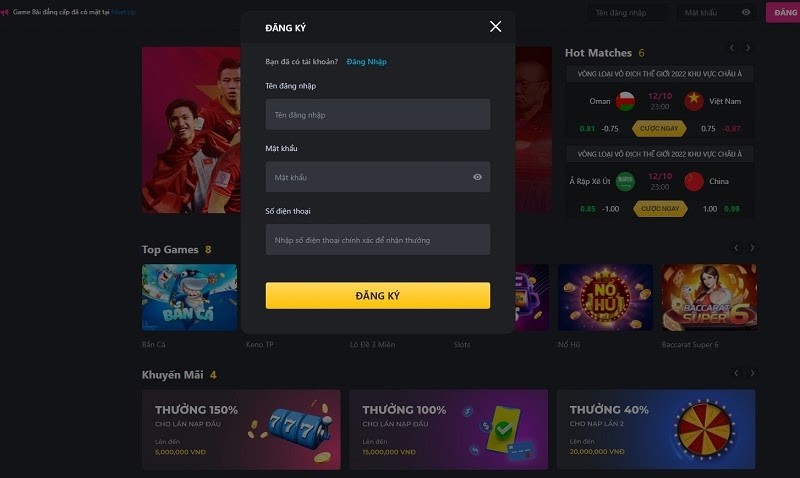This screenshot has height=478, width=800.
Task: Toggle password visibility in registration form
Action: click(478, 177)
